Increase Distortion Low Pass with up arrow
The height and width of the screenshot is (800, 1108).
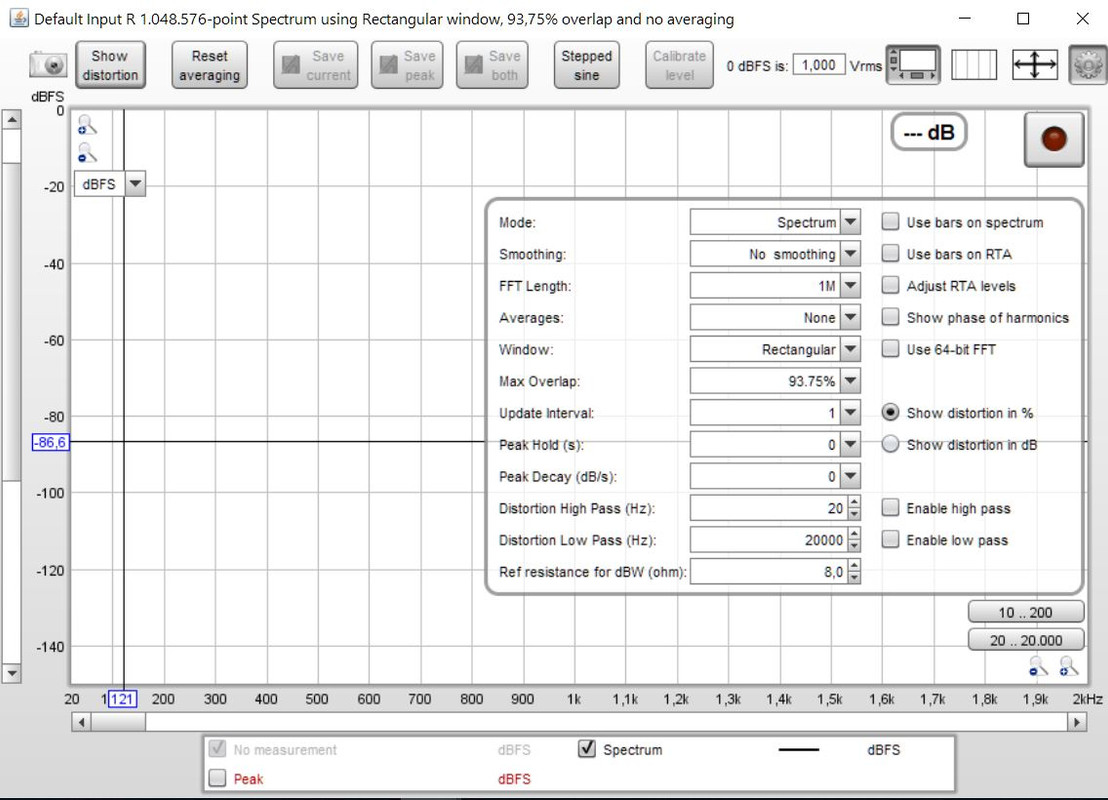[854, 535]
